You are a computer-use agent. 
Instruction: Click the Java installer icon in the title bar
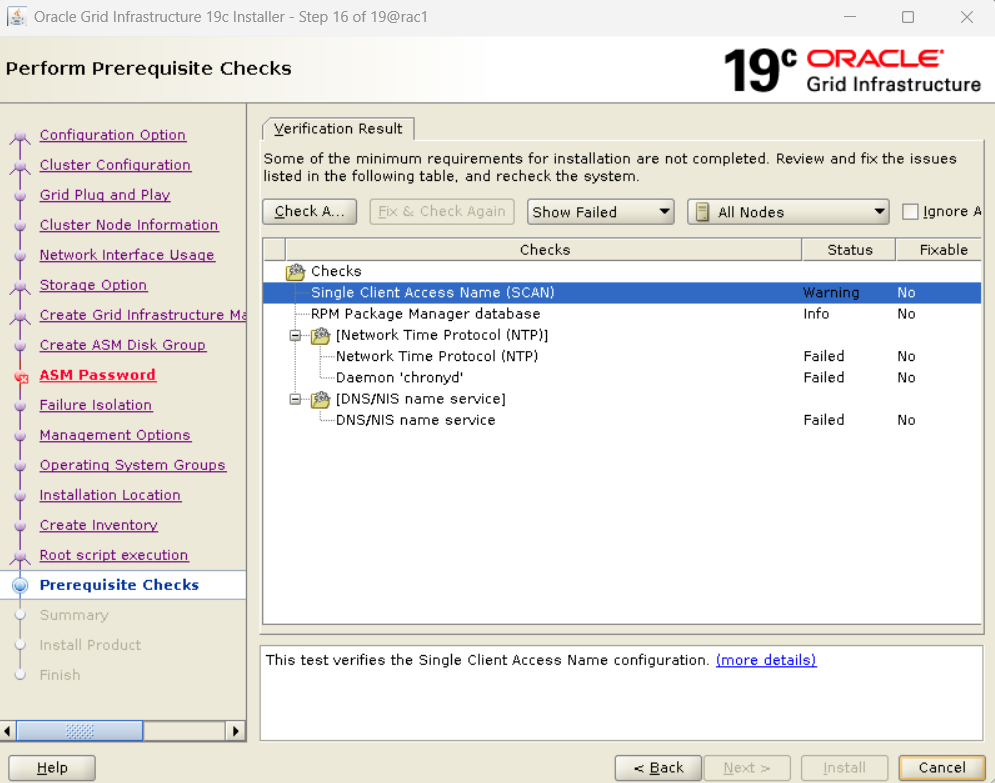(16, 16)
